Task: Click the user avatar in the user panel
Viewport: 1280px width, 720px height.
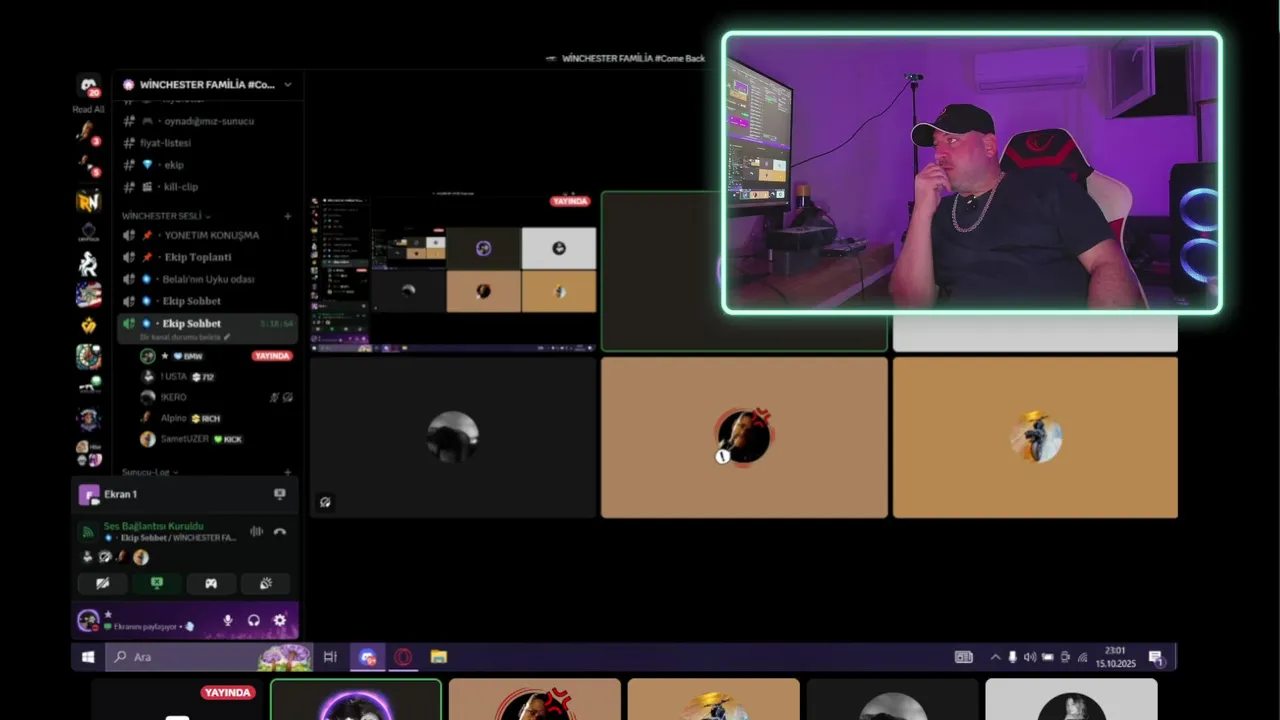Action: [x=88, y=620]
